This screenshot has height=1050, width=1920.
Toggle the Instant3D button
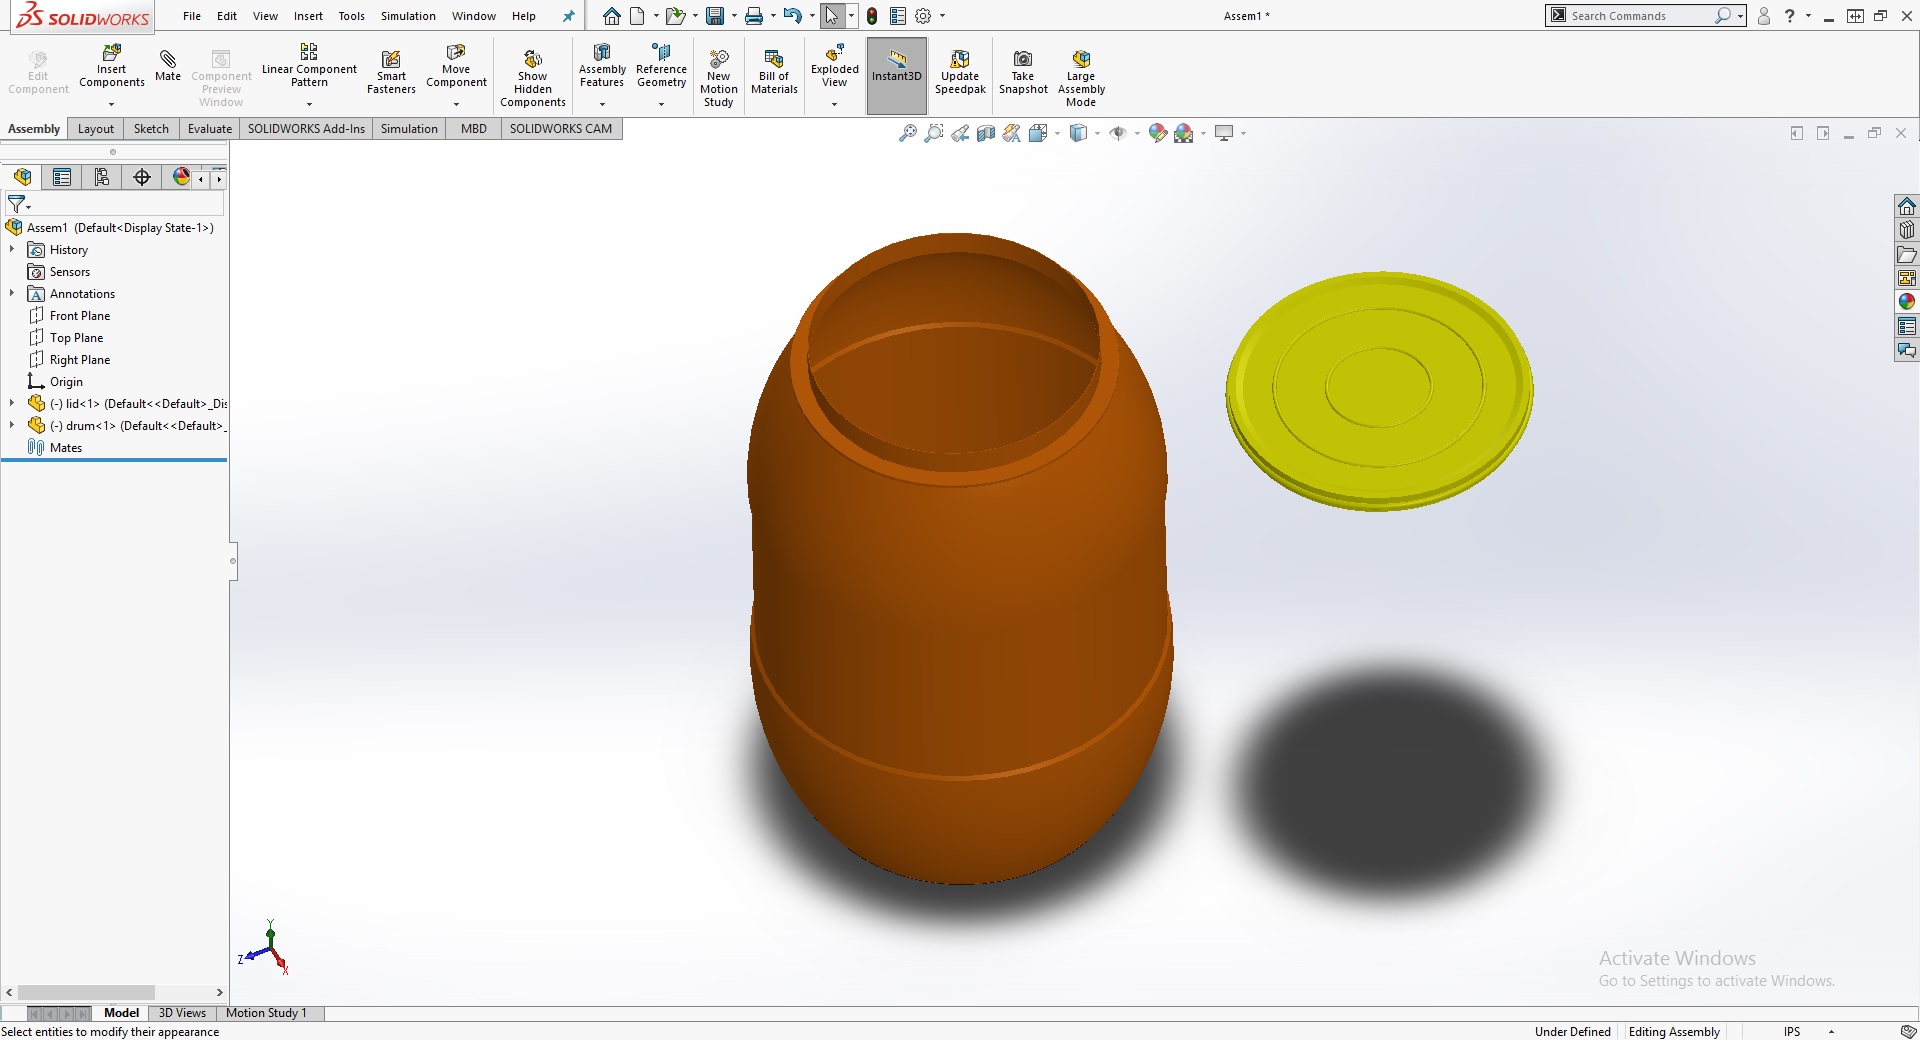point(896,62)
